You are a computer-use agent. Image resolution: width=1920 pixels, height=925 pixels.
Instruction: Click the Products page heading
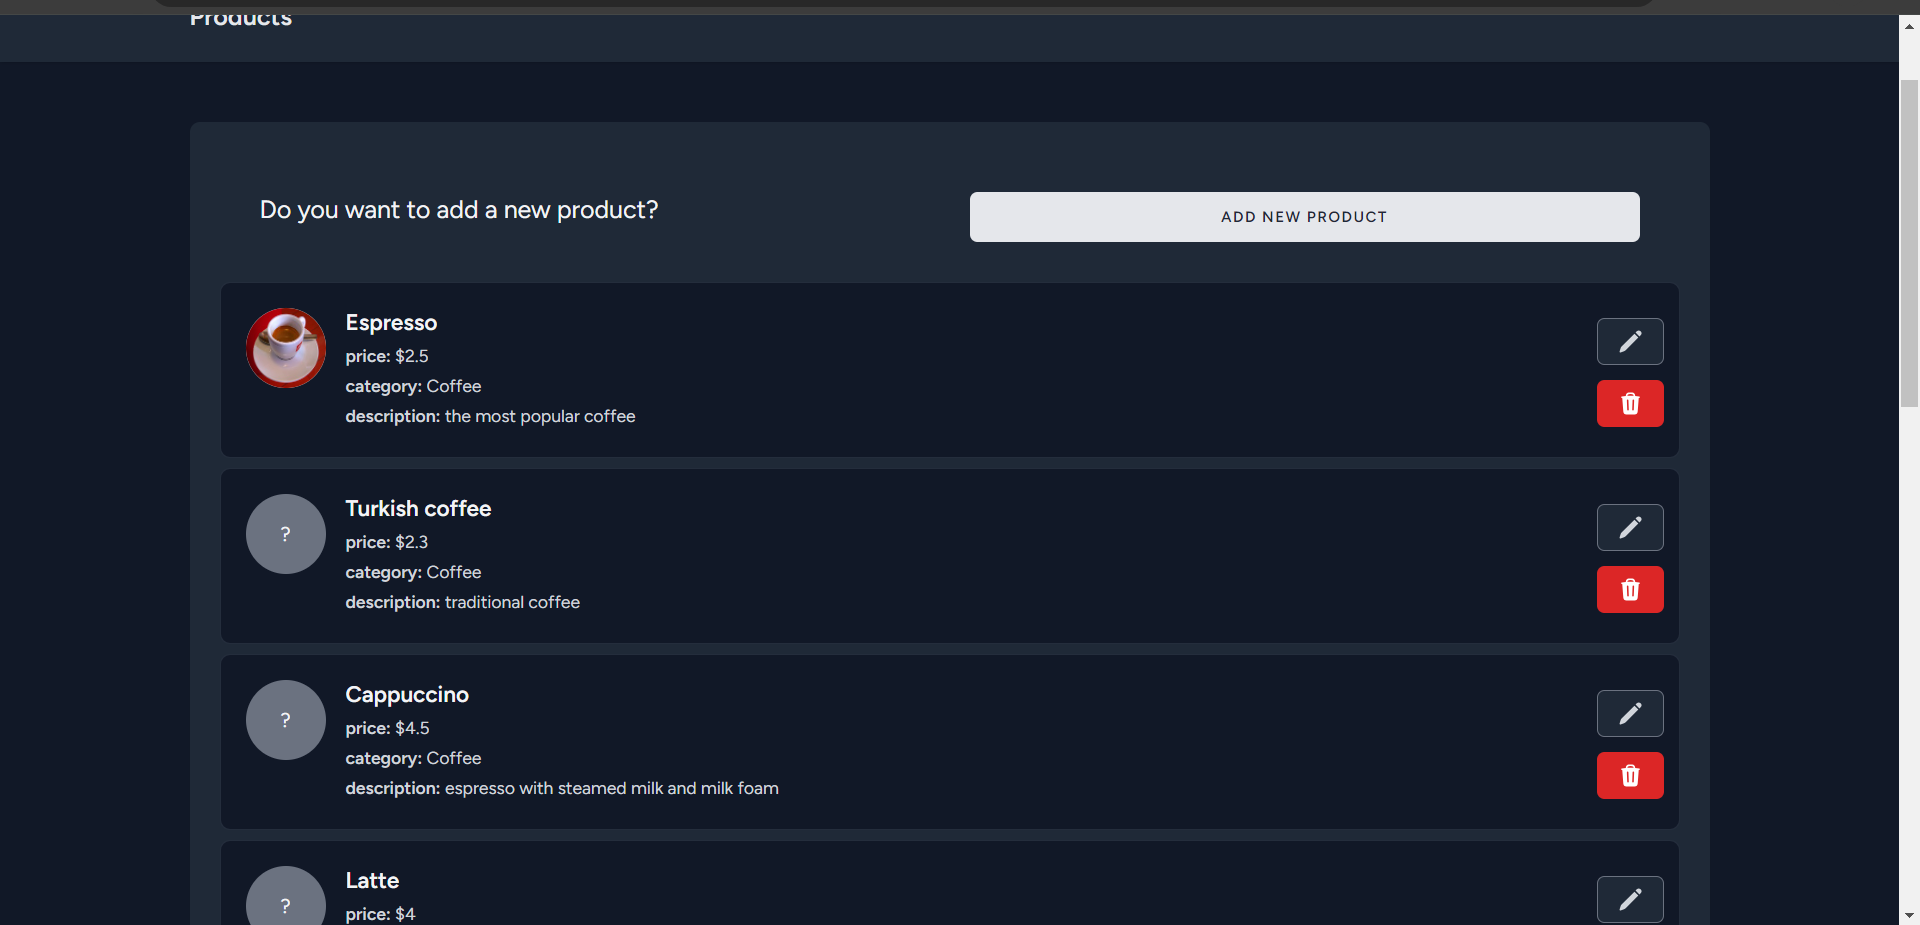[x=241, y=19]
